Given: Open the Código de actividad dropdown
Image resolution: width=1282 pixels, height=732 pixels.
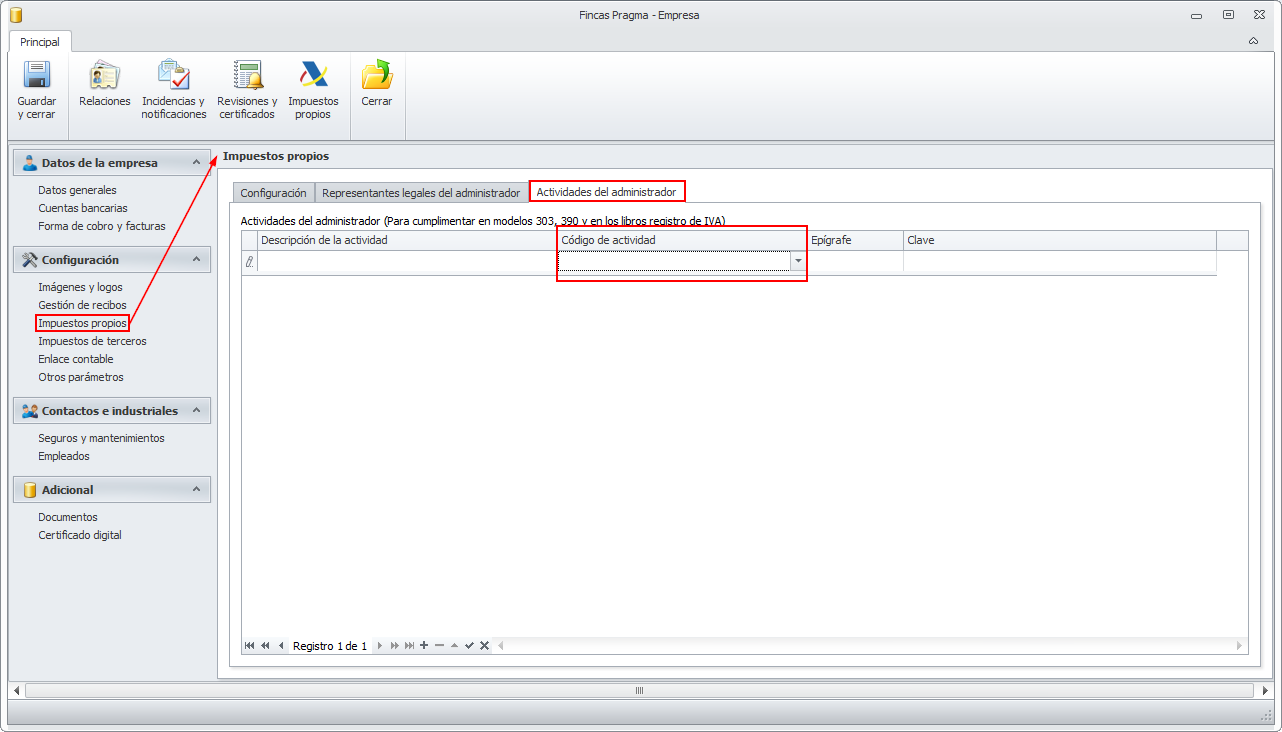Looking at the screenshot, I should pyautogui.click(x=798, y=261).
